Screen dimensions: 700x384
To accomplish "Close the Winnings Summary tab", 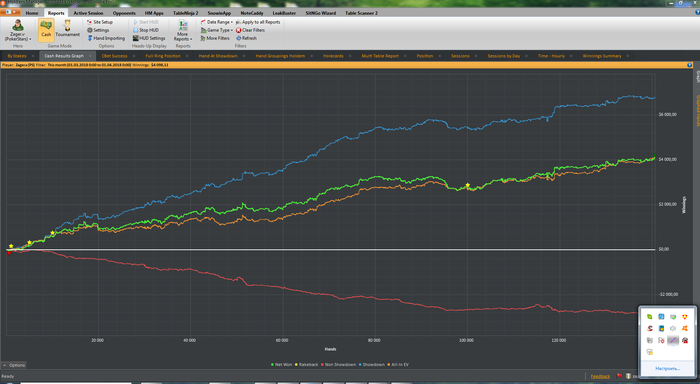I will [x=627, y=56].
